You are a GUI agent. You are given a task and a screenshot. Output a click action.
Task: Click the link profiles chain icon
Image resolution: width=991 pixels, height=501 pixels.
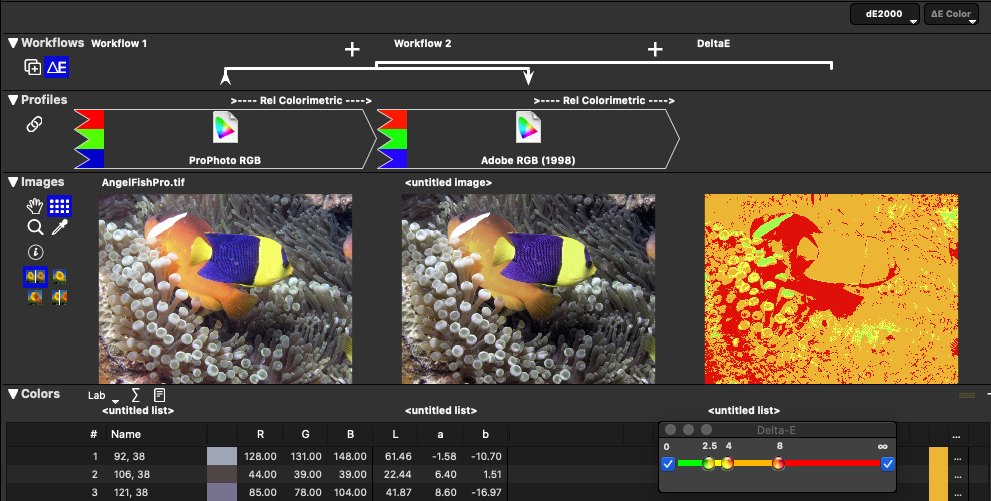coord(34,124)
